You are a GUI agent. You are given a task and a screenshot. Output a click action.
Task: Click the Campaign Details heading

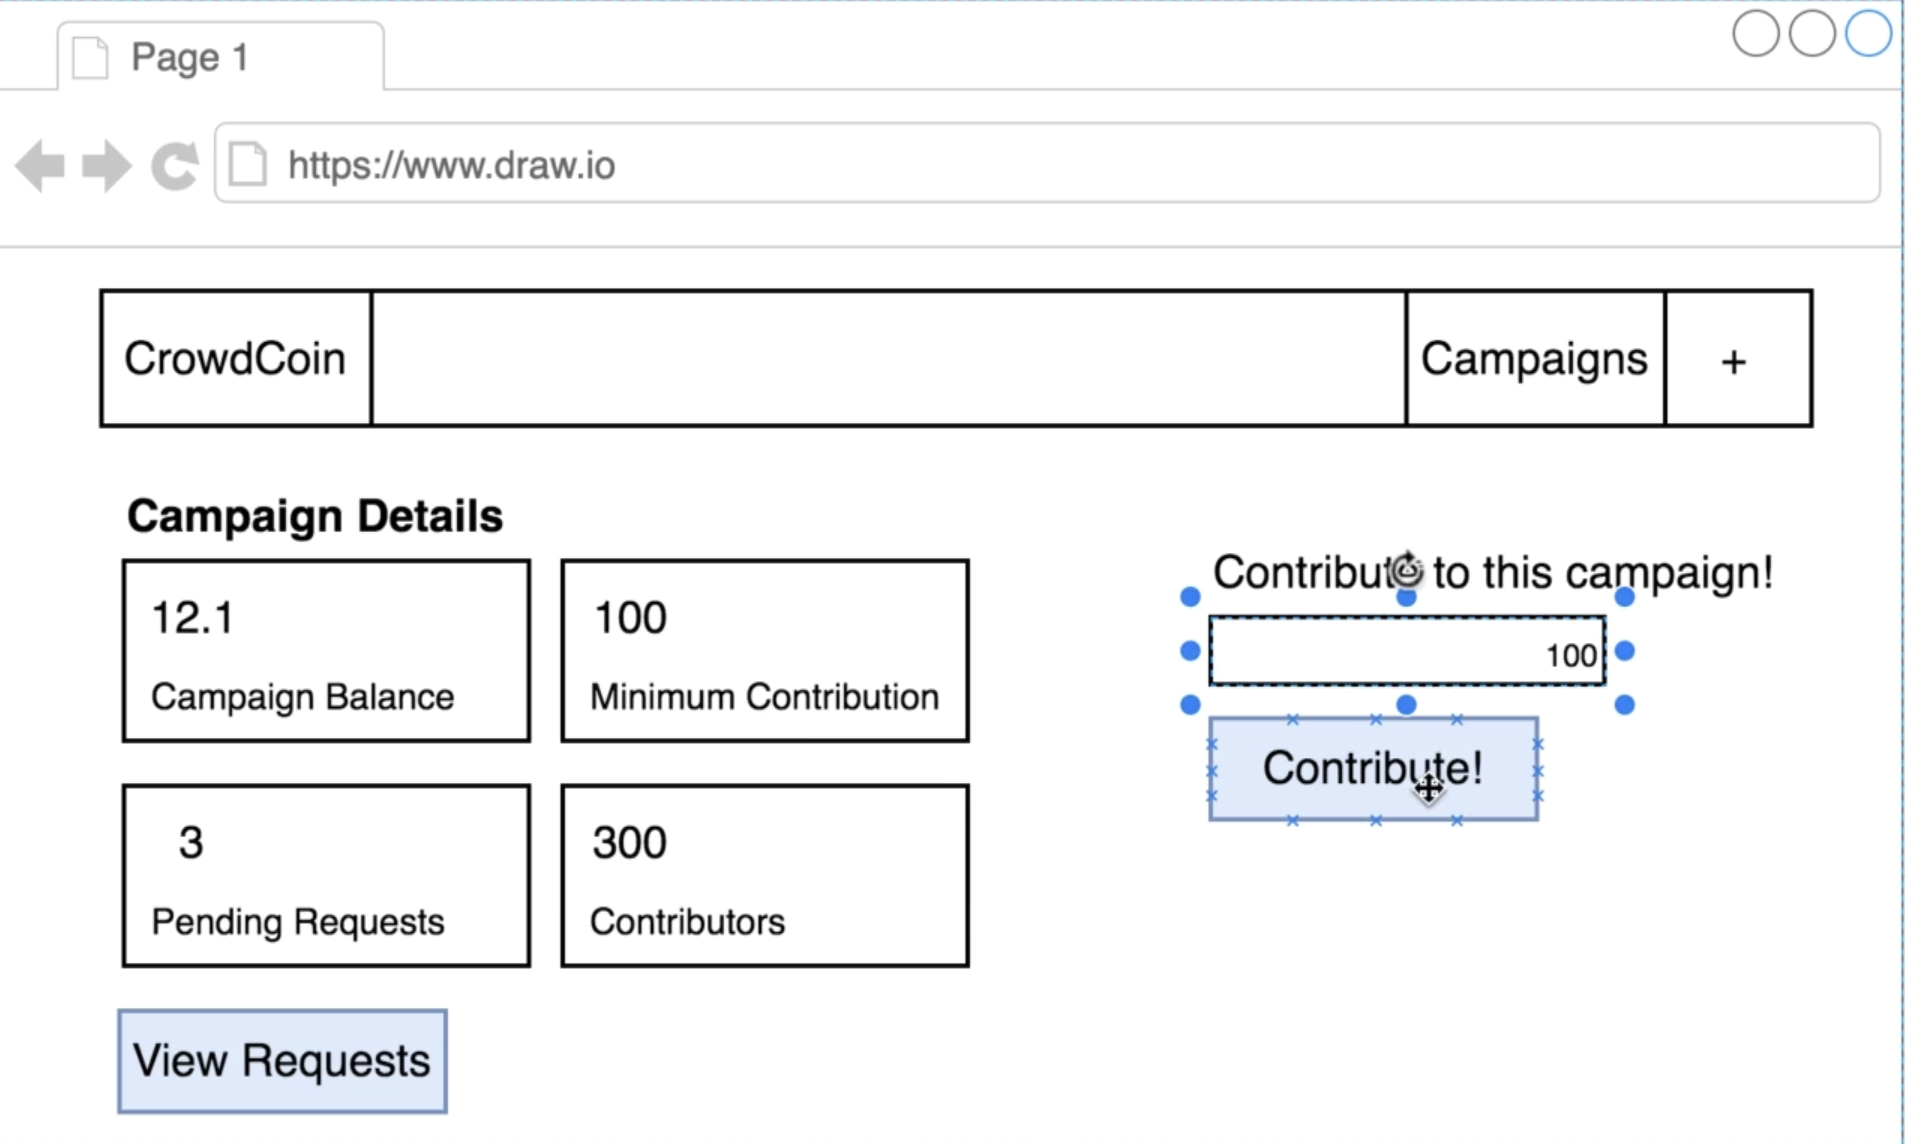(315, 517)
